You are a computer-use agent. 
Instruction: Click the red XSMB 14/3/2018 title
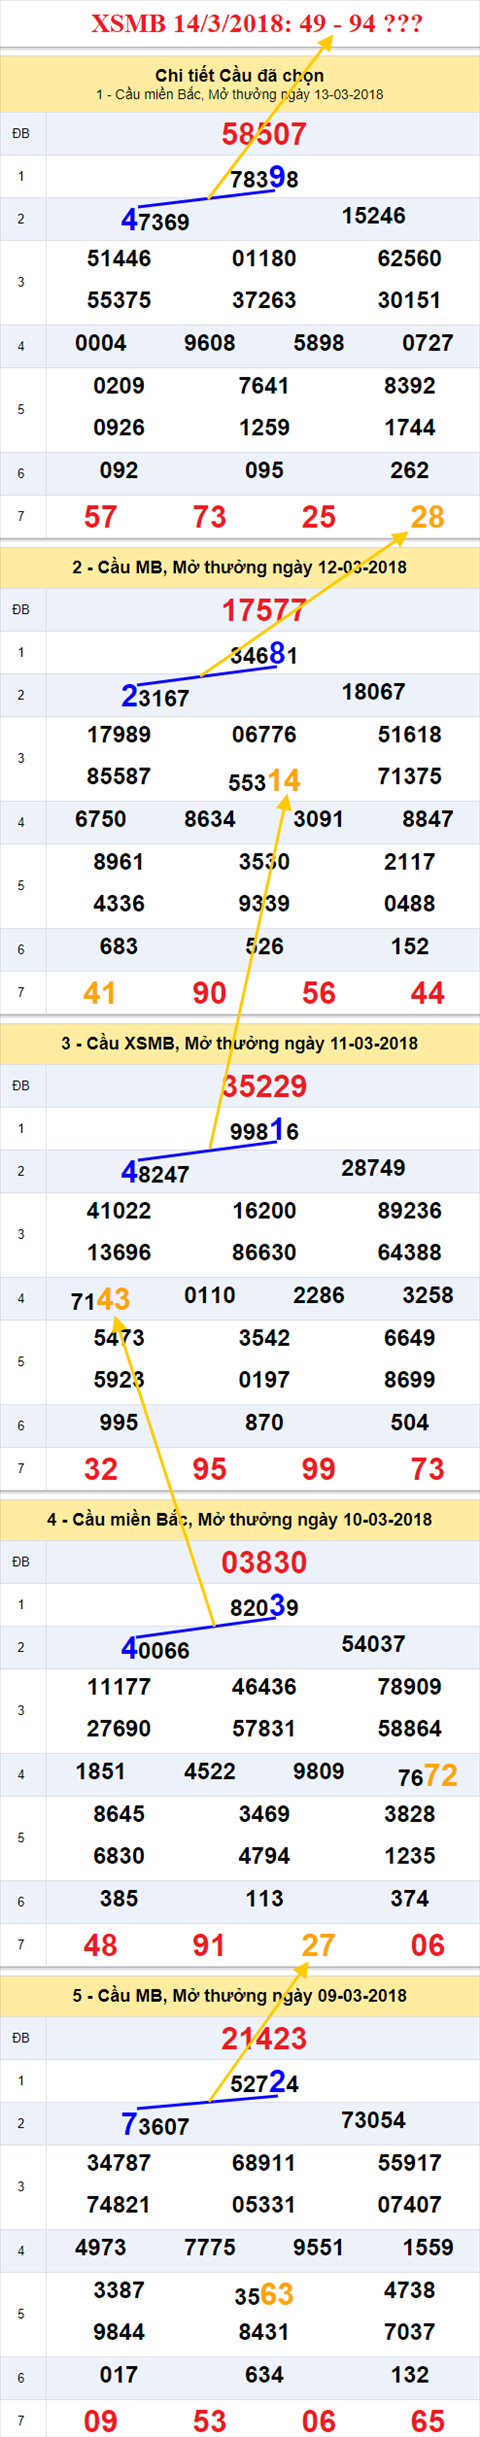pos(257,23)
